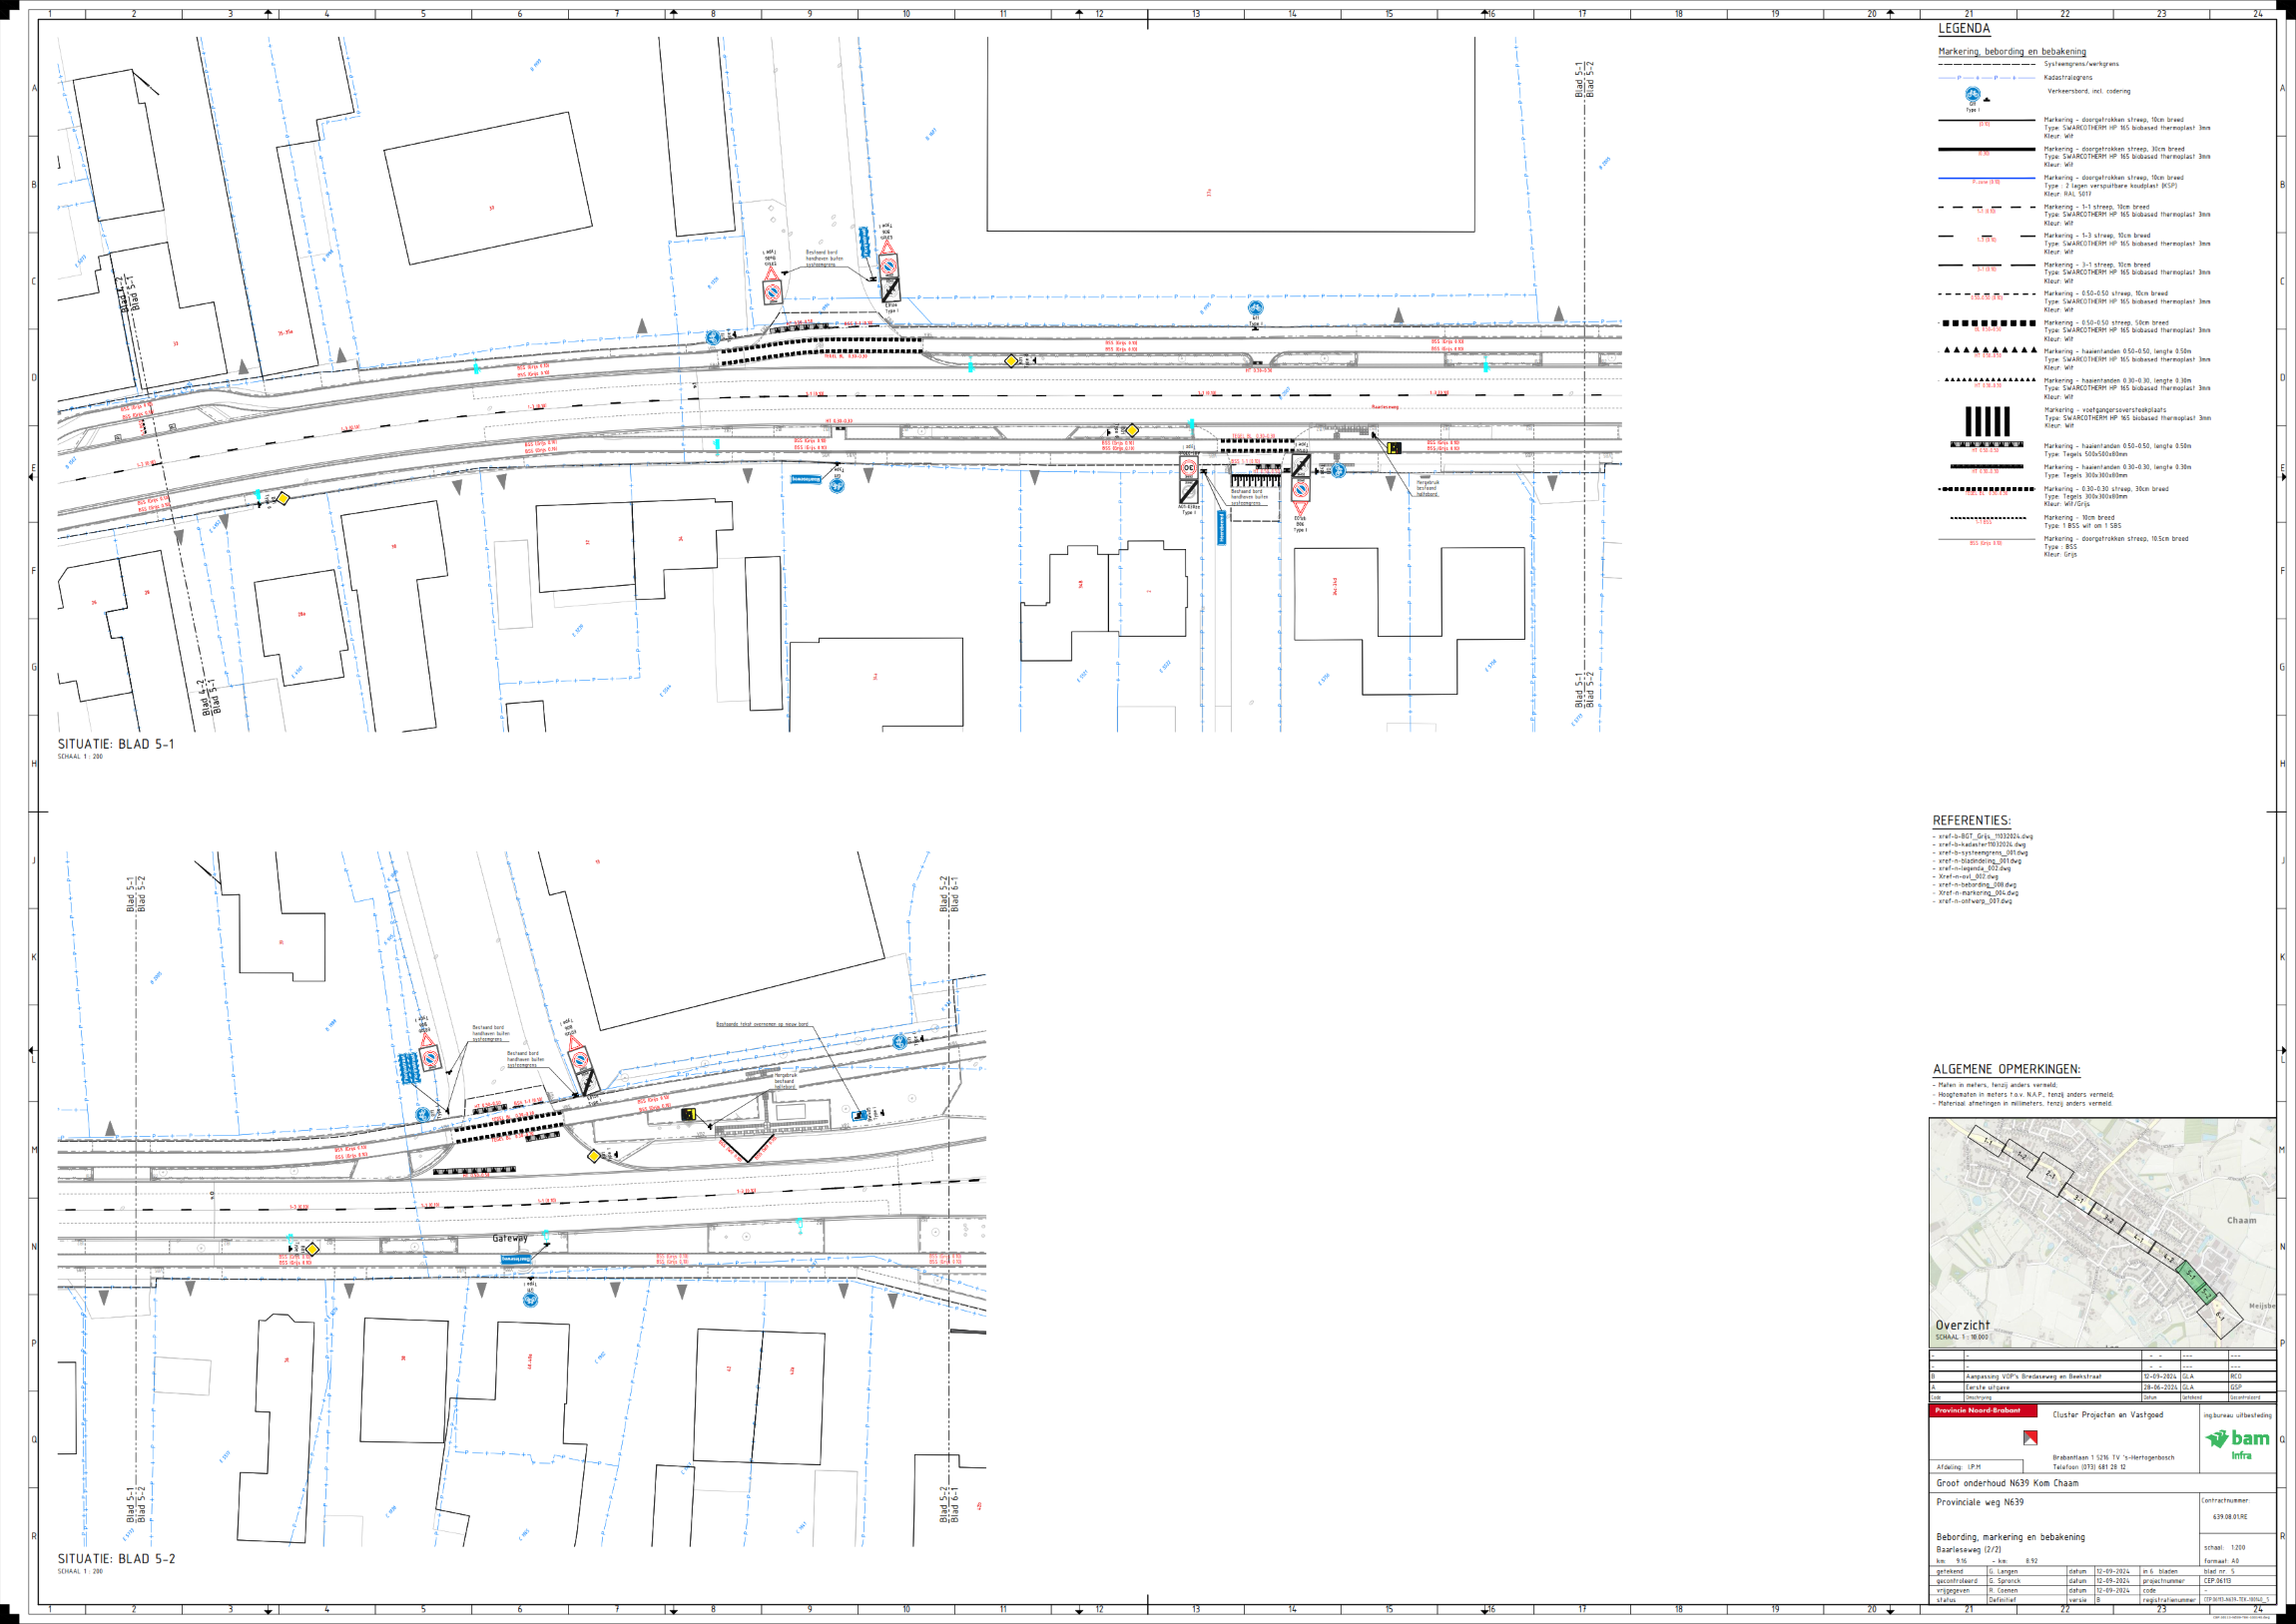The image size is (2296, 1624).
Task: Click the 30 km/h speed limit sign
Action: point(1189,468)
